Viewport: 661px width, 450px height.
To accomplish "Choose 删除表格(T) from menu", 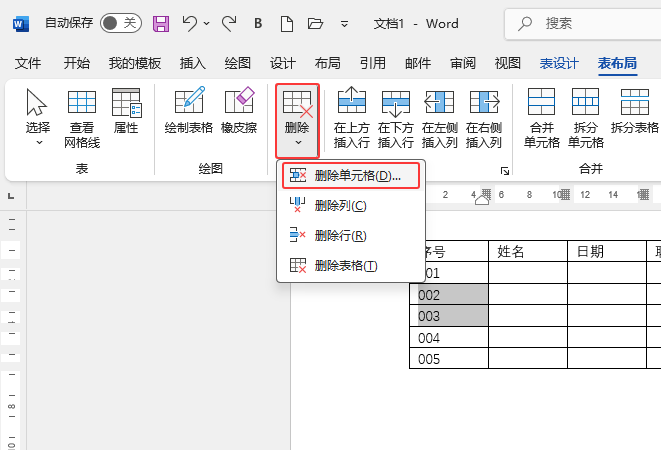I will point(351,266).
